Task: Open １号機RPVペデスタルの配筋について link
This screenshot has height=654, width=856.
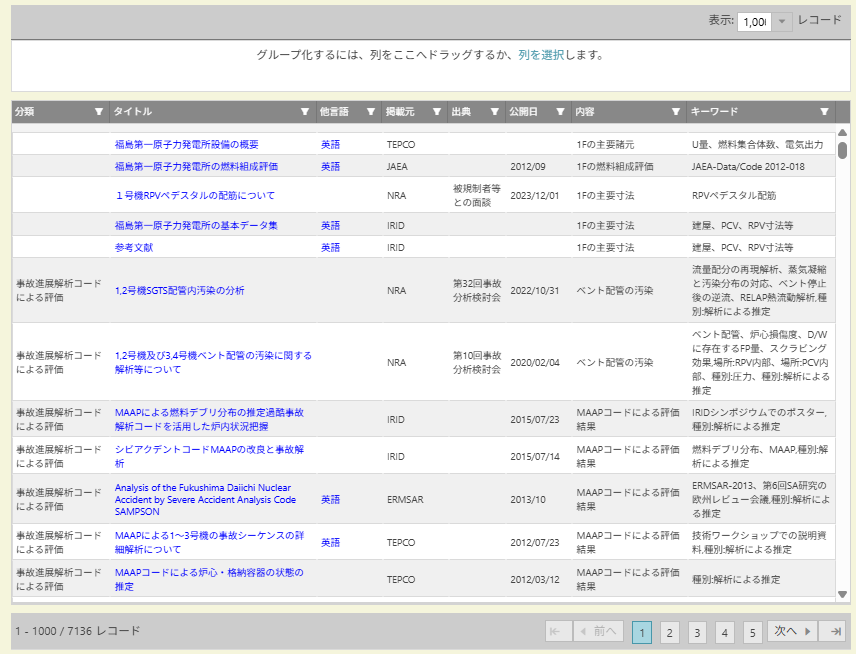Action: coord(195,195)
